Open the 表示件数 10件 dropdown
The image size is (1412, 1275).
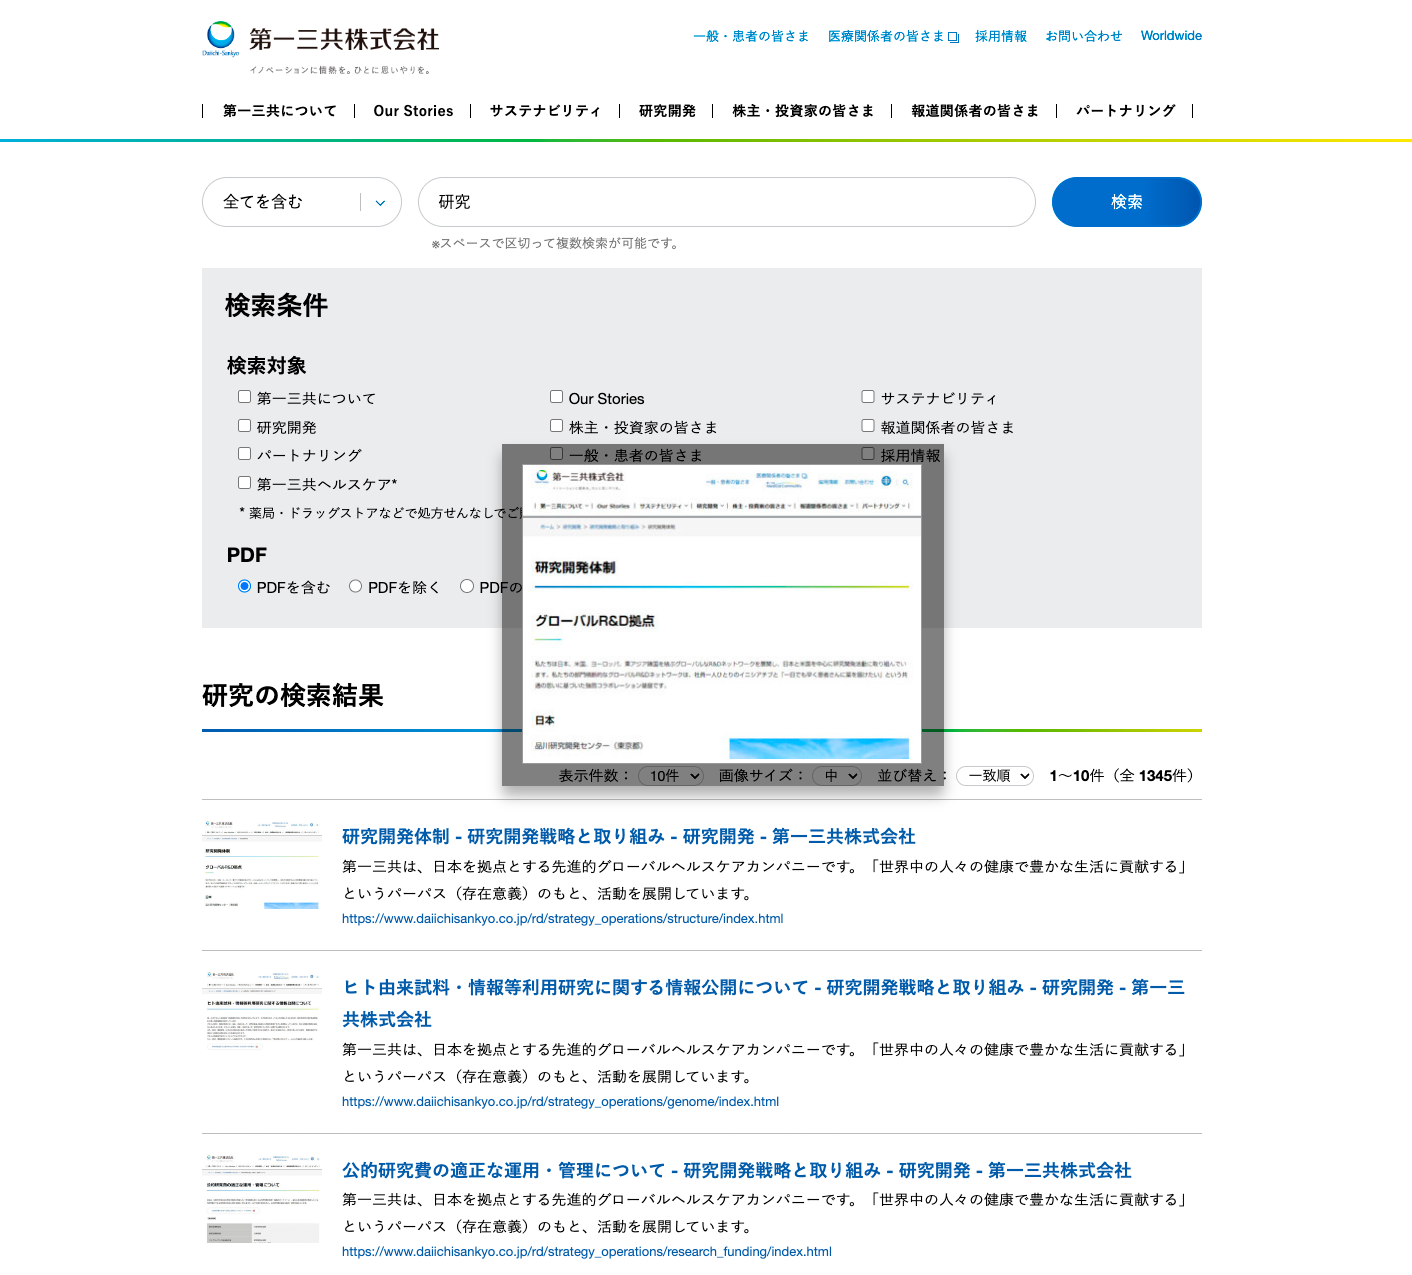pyautogui.click(x=671, y=776)
